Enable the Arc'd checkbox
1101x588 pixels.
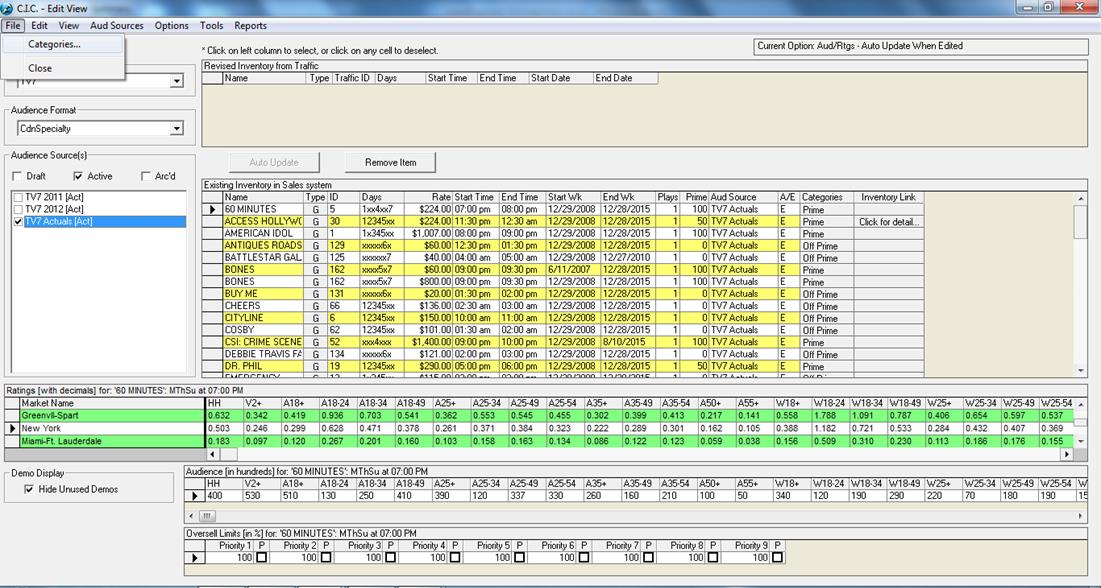click(x=146, y=177)
